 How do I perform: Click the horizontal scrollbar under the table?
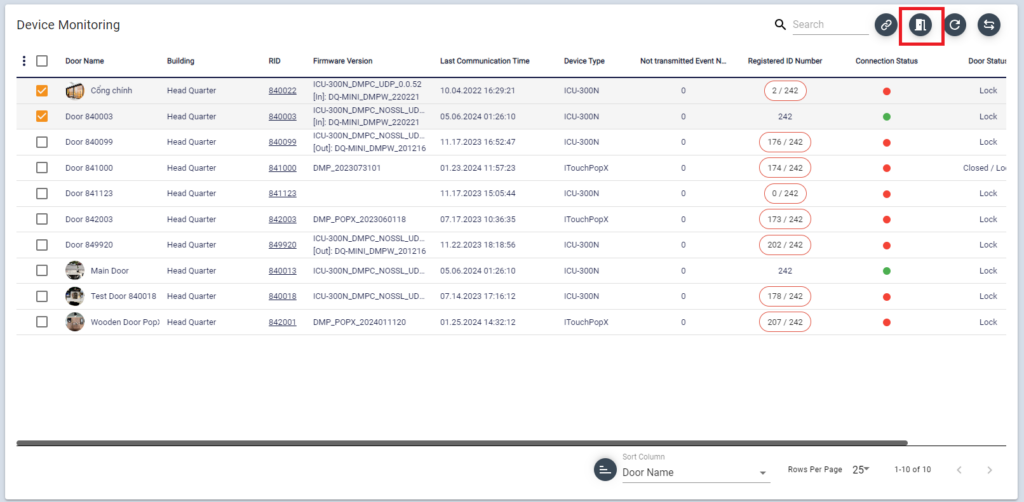[x=460, y=442]
